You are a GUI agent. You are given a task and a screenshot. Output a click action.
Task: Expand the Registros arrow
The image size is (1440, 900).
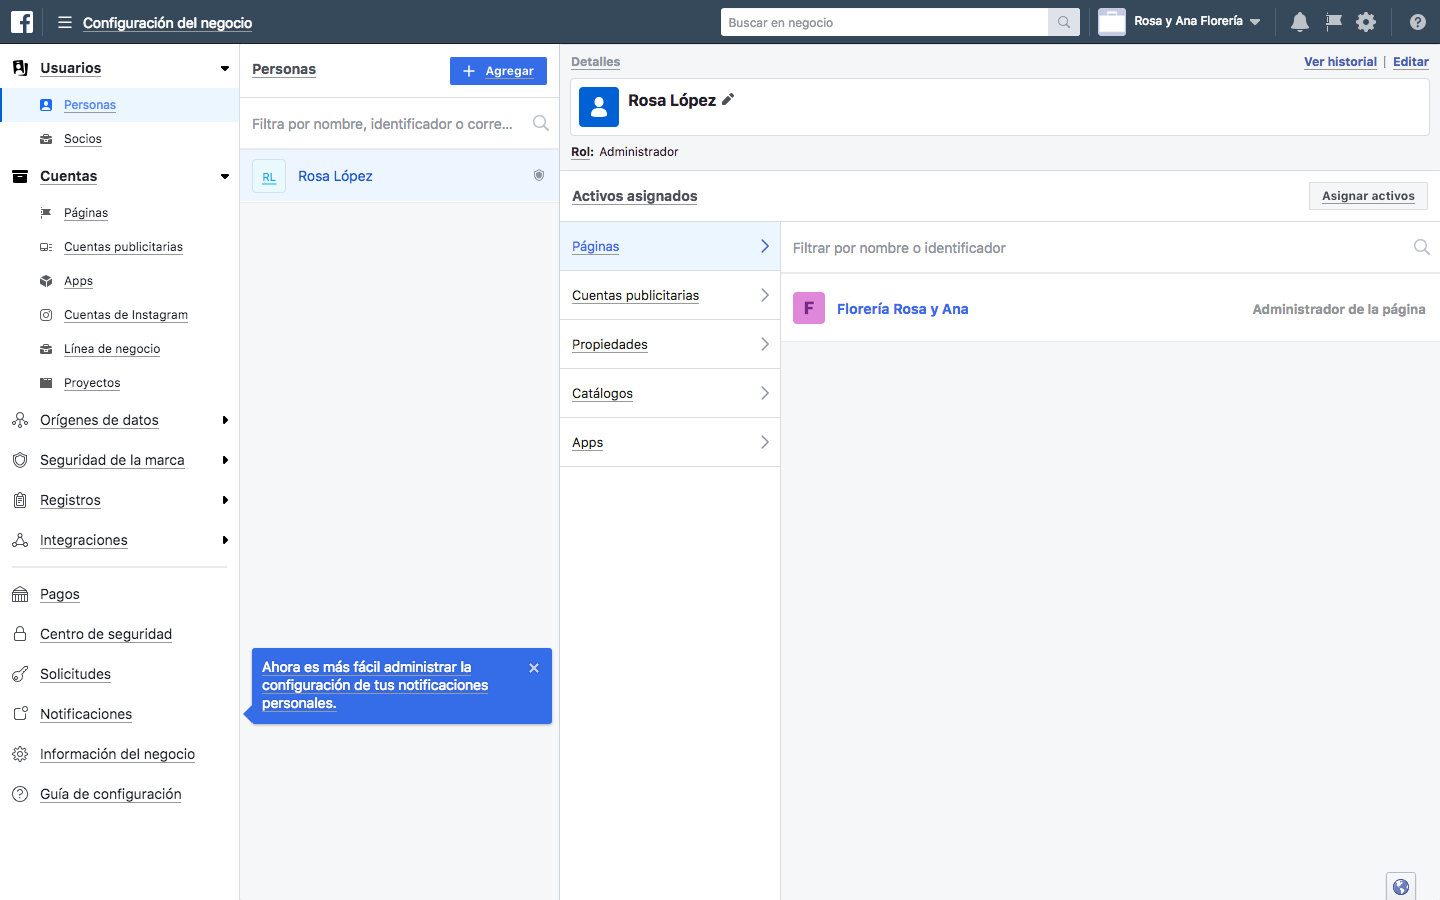click(225, 500)
